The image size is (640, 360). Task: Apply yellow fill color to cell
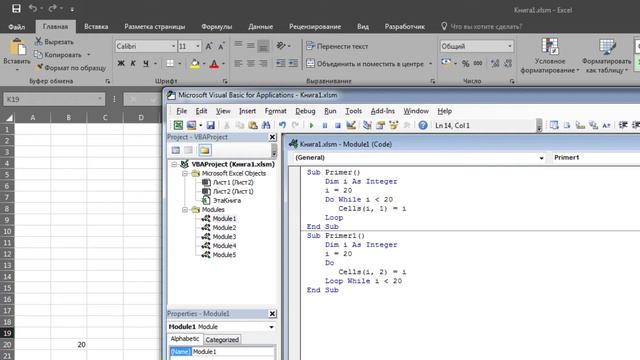[x=195, y=64]
